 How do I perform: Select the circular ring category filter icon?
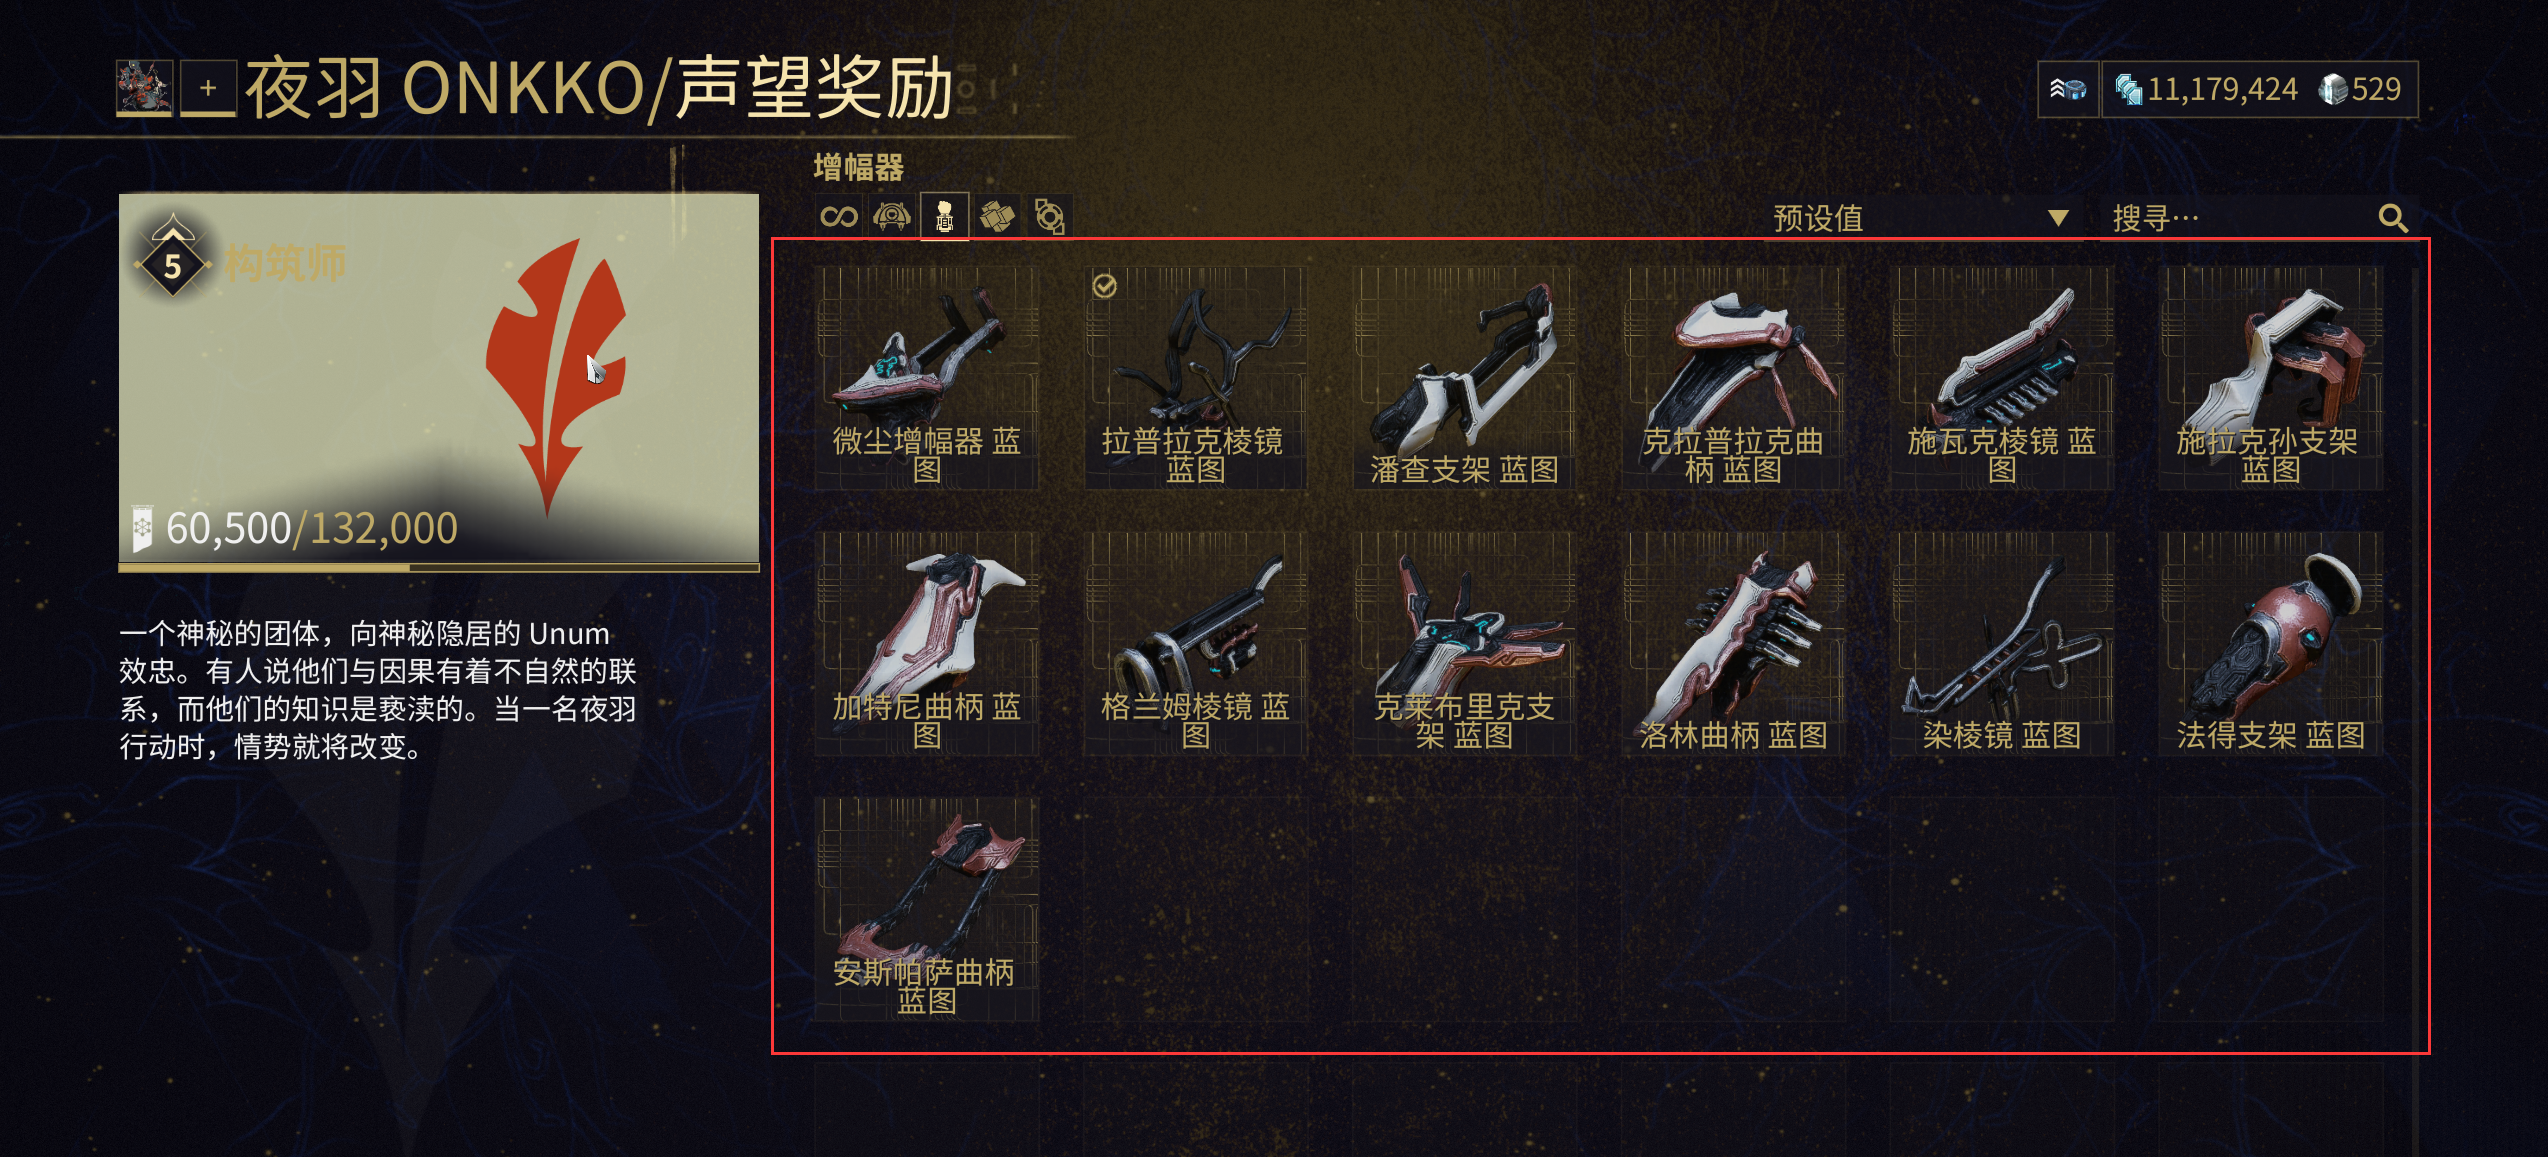pos(1049,216)
